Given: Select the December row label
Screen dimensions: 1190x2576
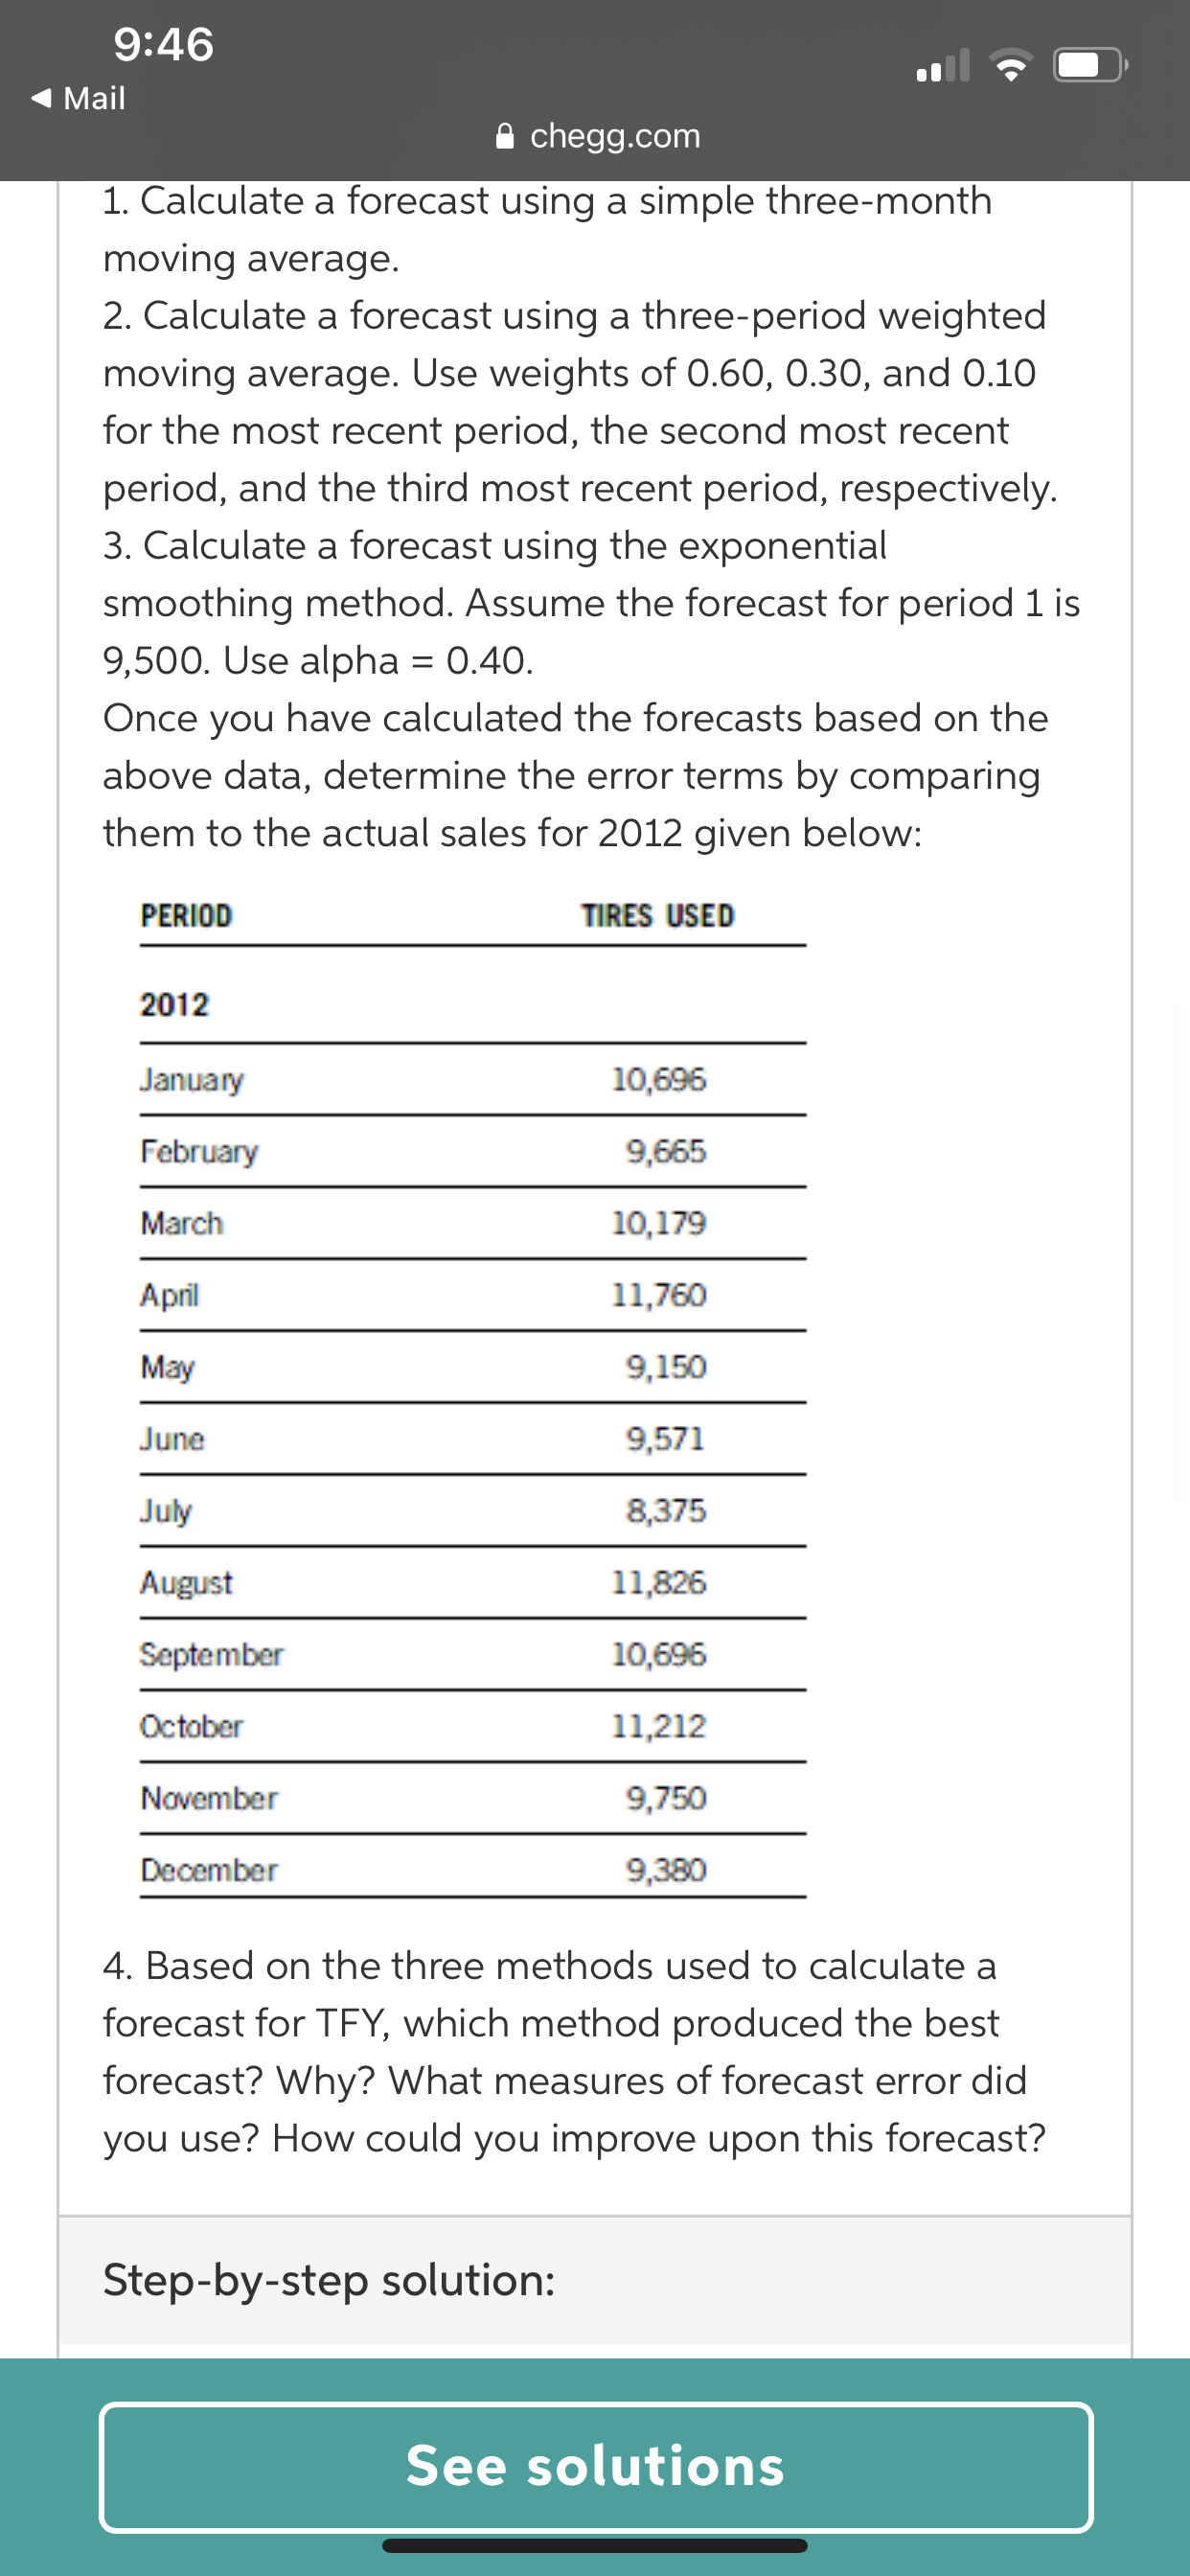Looking at the screenshot, I should pyautogui.click(x=209, y=1871).
